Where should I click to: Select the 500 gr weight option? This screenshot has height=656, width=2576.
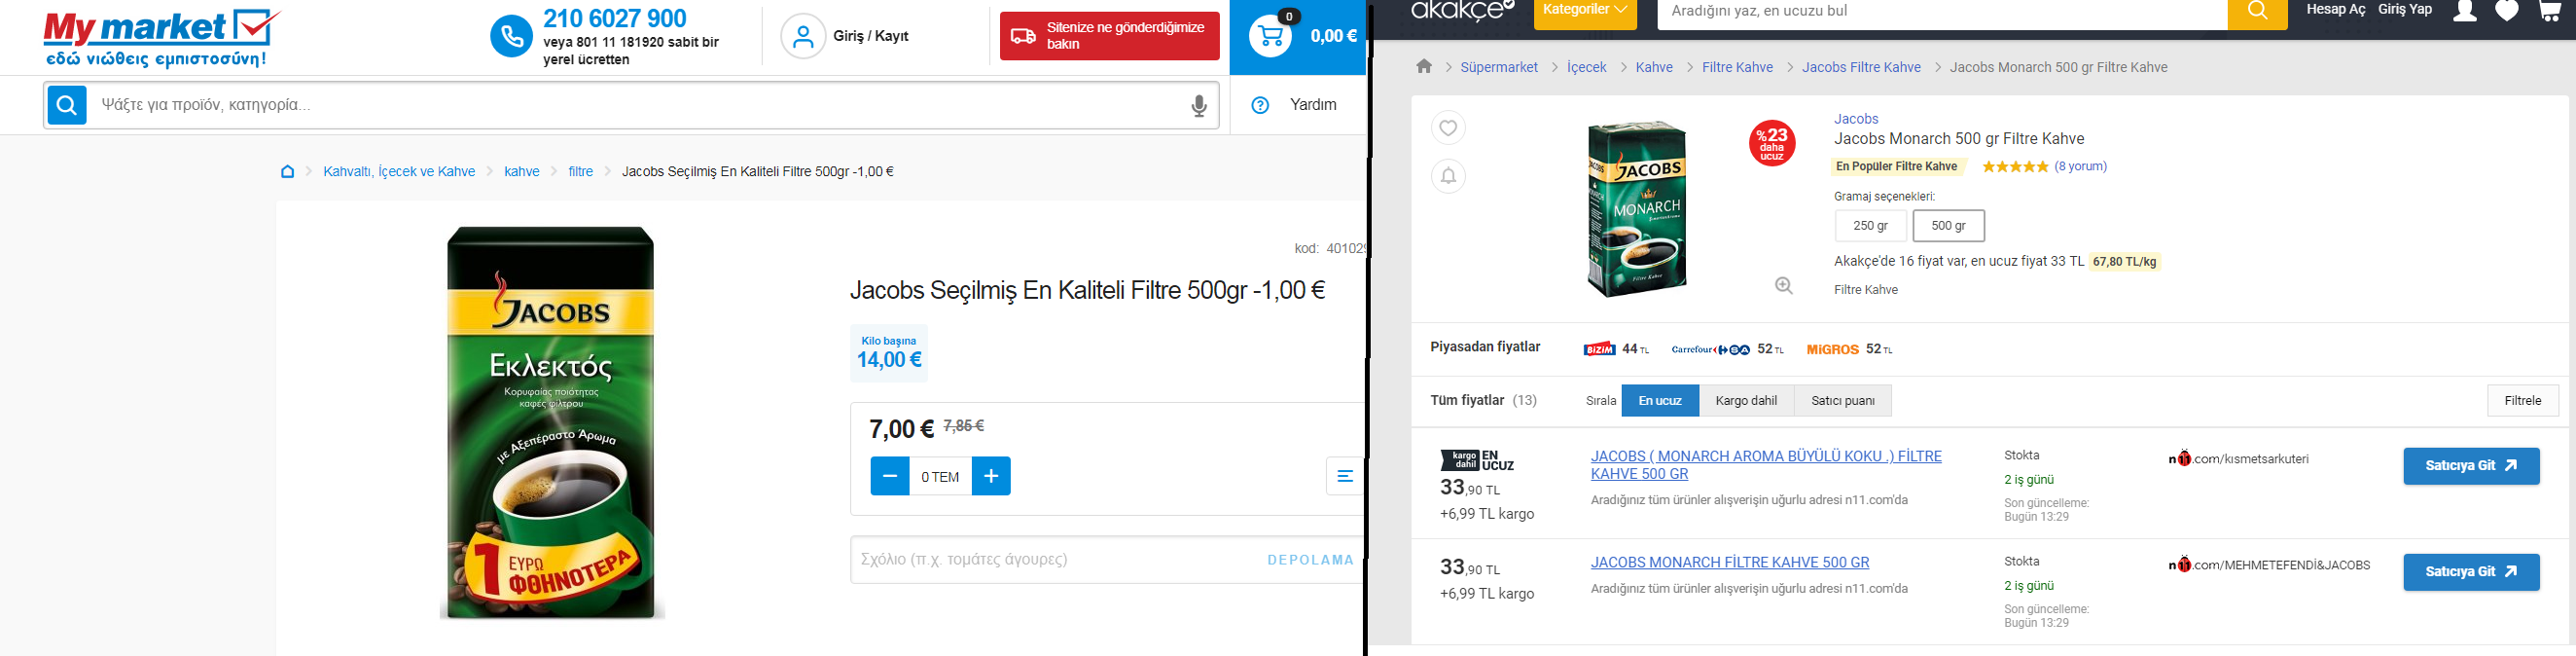click(x=1948, y=226)
